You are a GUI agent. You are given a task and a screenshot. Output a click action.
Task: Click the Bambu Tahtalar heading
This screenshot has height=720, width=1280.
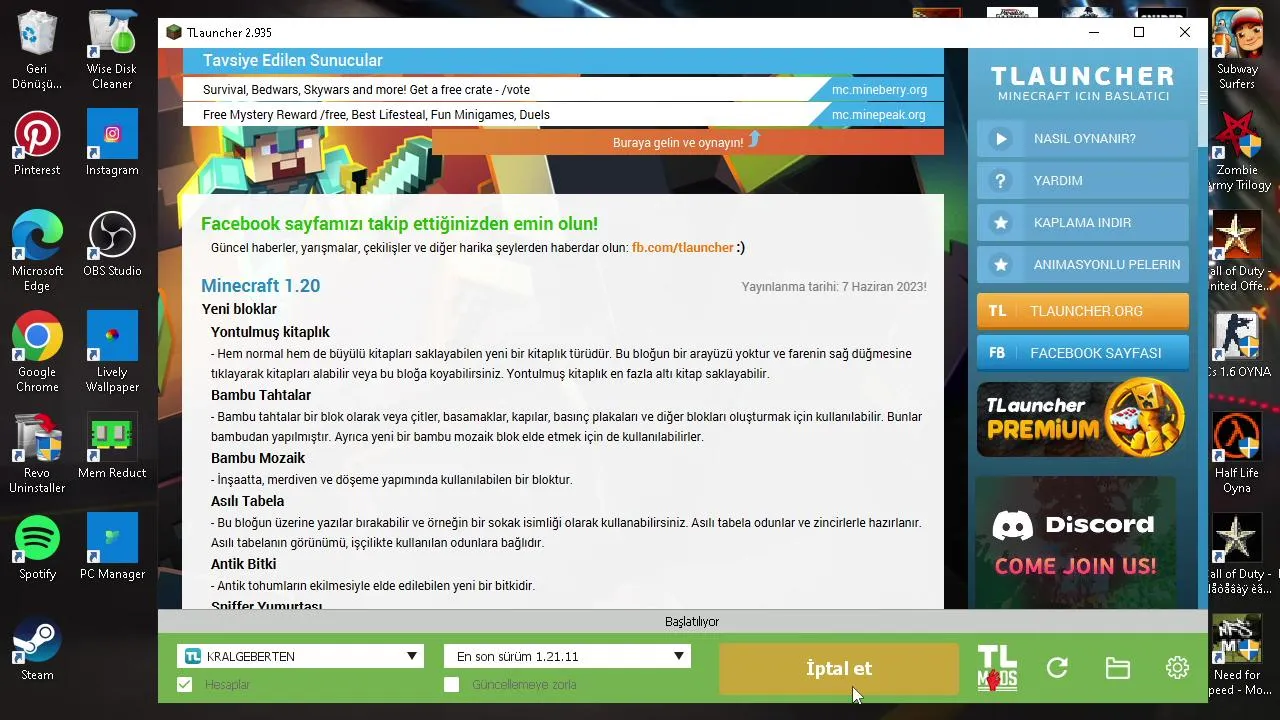click(x=261, y=395)
